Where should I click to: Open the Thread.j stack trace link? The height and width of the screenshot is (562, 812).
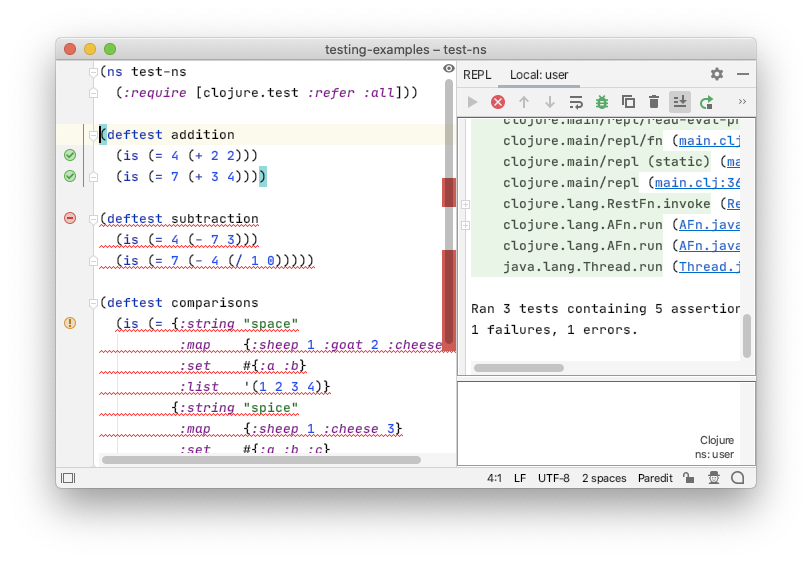point(709,267)
